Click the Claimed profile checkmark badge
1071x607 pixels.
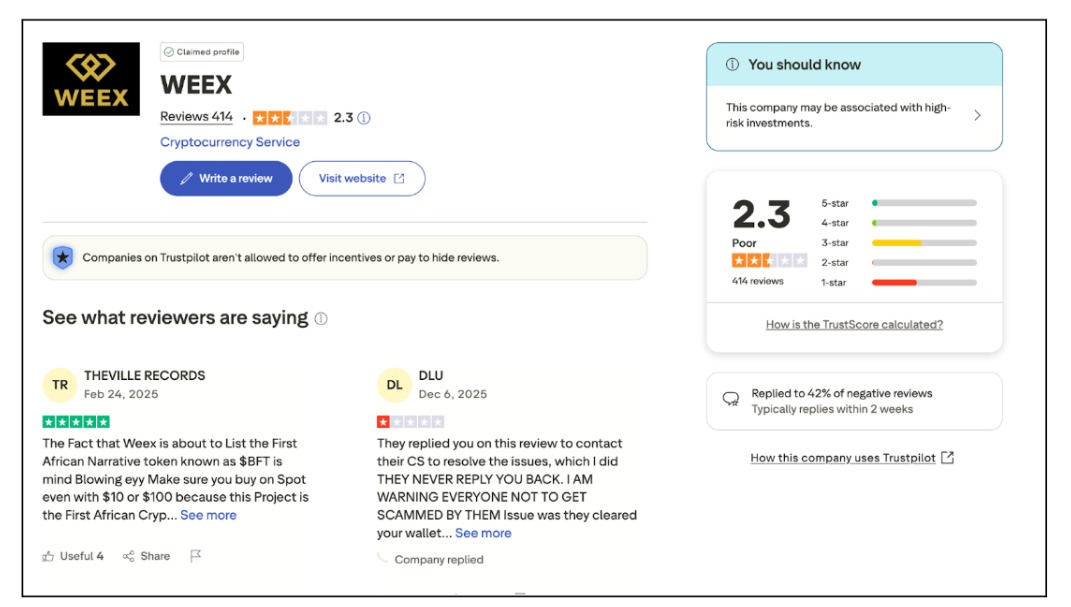169,52
